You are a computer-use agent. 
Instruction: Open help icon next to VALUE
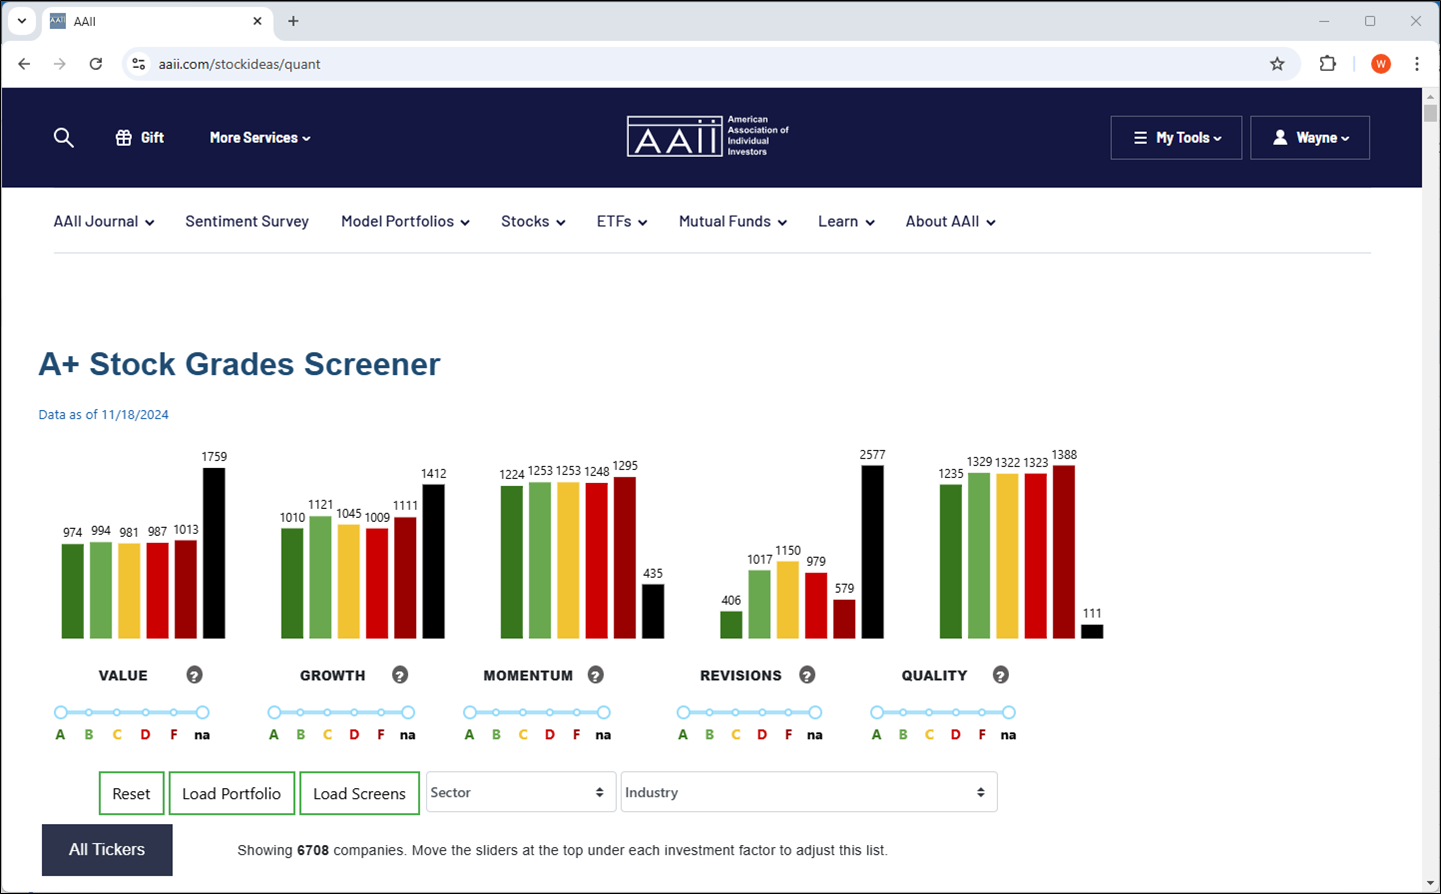pos(195,675)
